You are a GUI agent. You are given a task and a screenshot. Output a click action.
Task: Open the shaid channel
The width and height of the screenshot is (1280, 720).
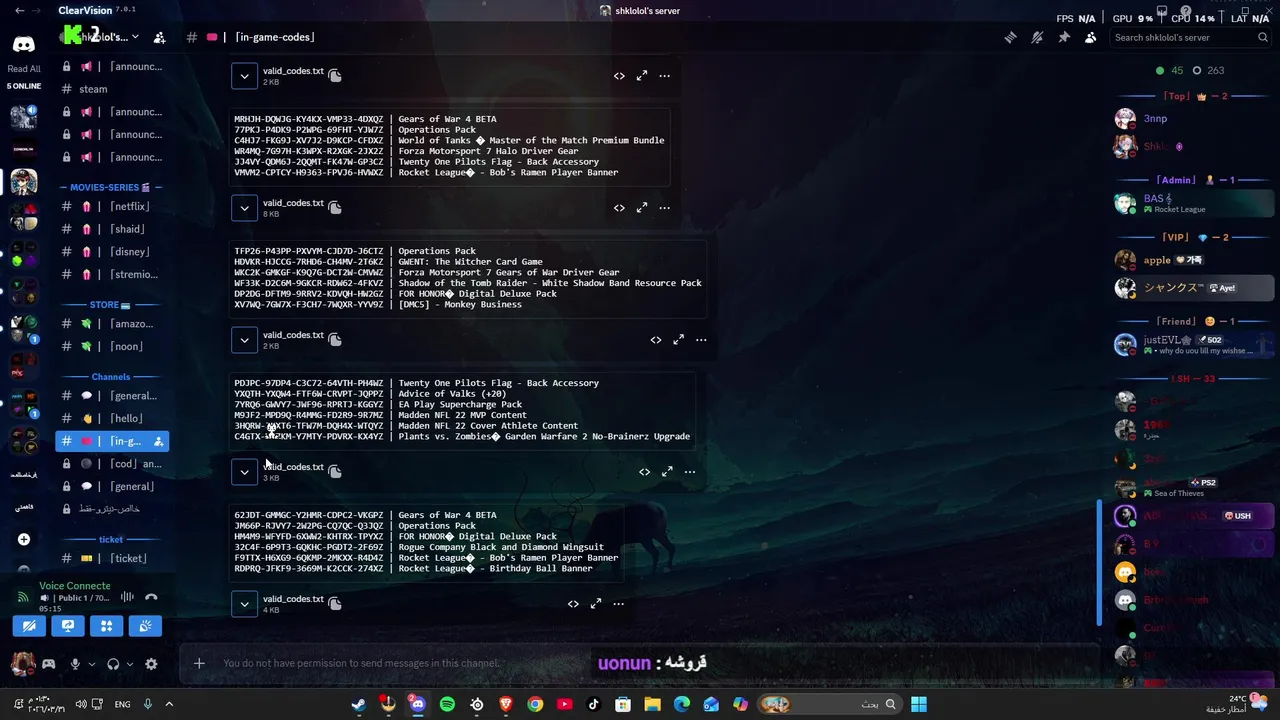[112, 229]
